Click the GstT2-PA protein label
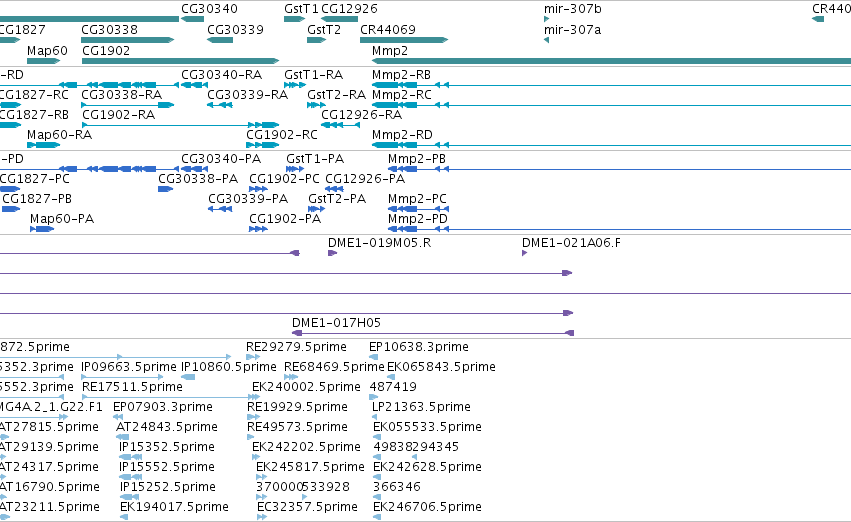This screenshot has height=522, width=851. coord(337,199)
